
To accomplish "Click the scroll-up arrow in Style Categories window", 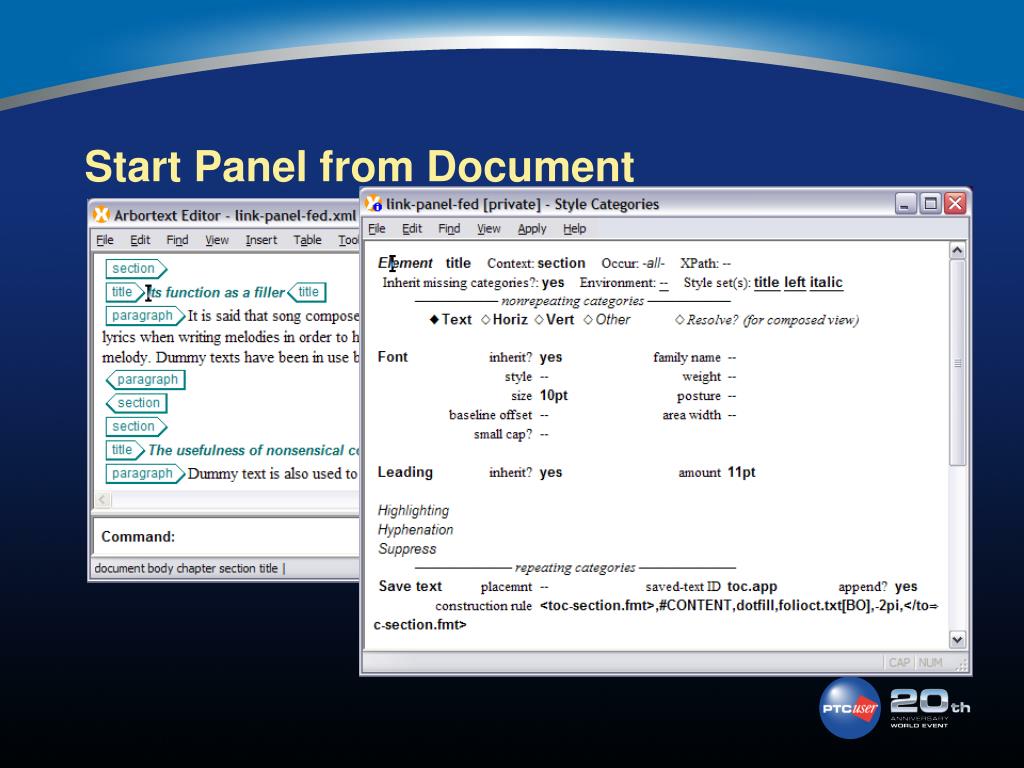I will pos(957,250).
